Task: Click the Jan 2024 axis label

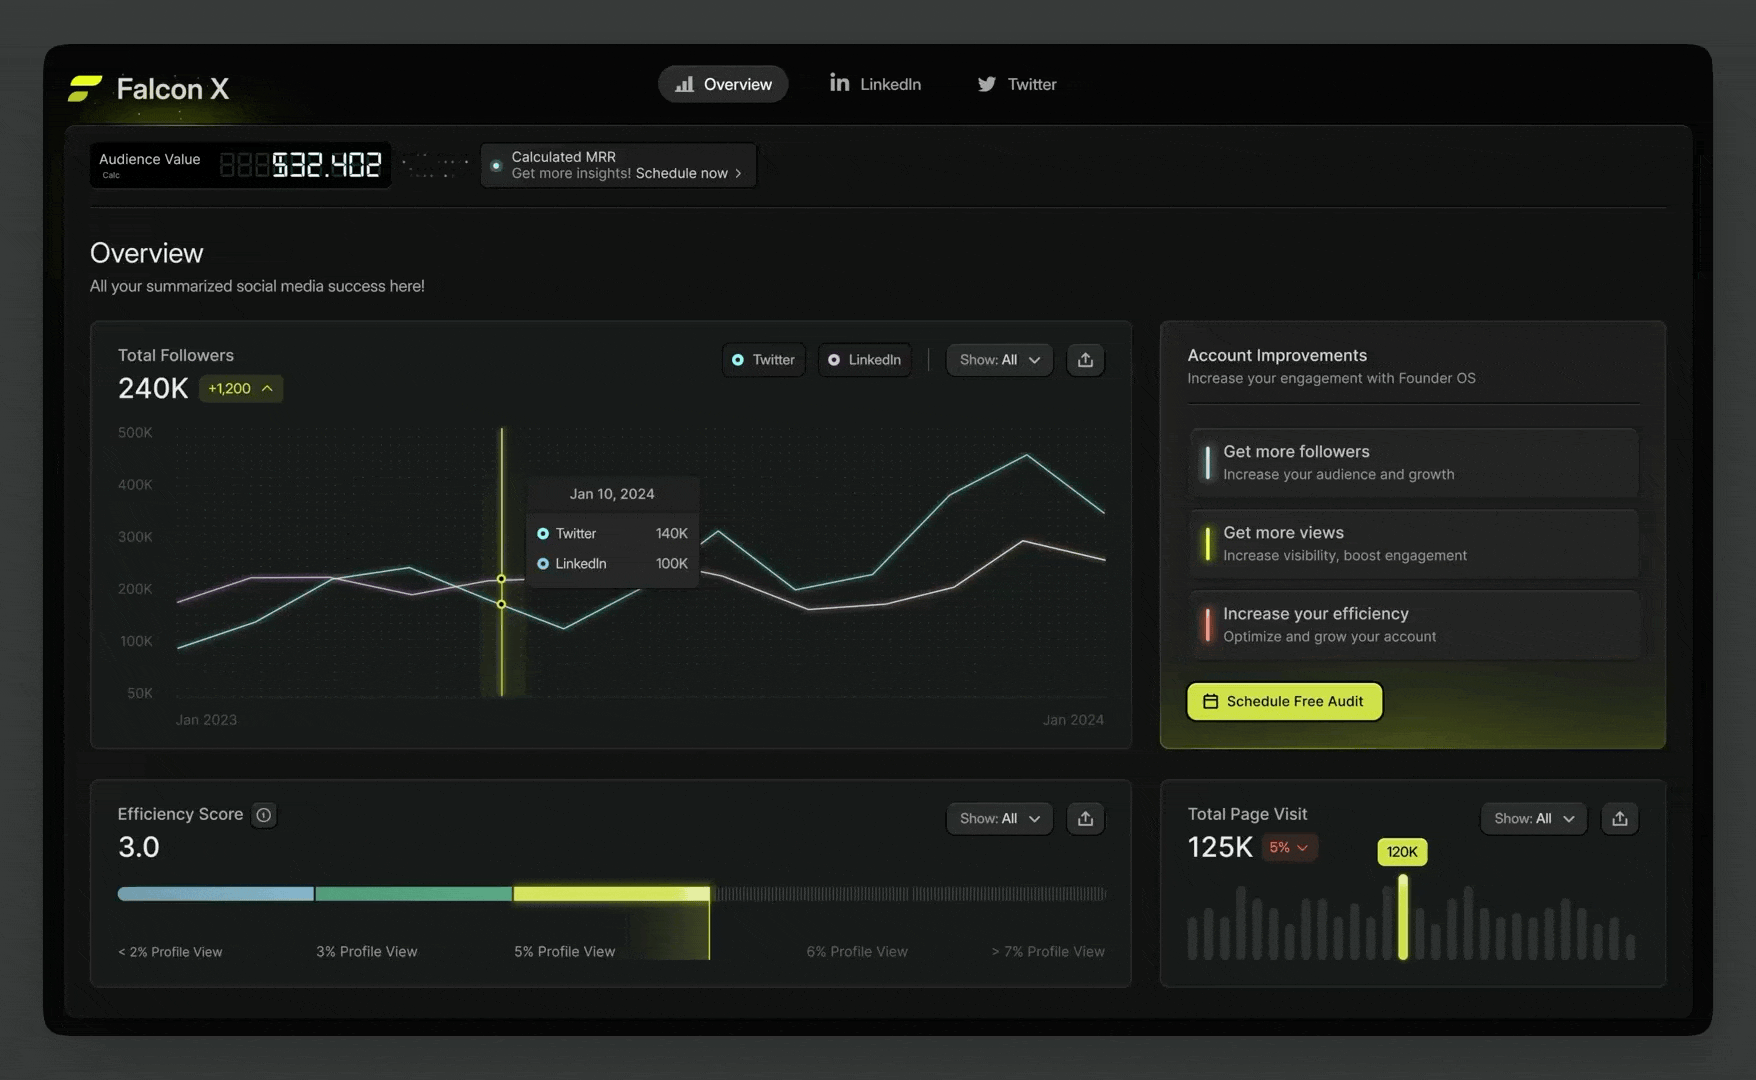Action: coord(1073,720)
